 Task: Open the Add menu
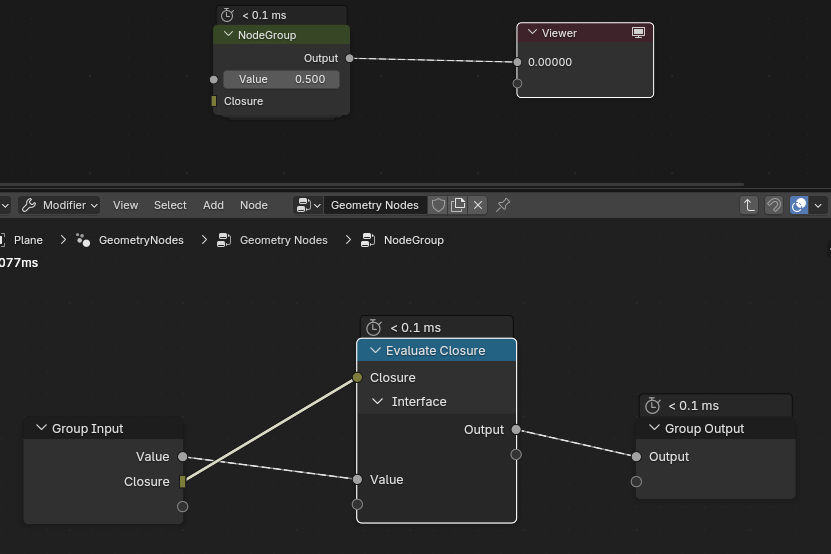213,205
